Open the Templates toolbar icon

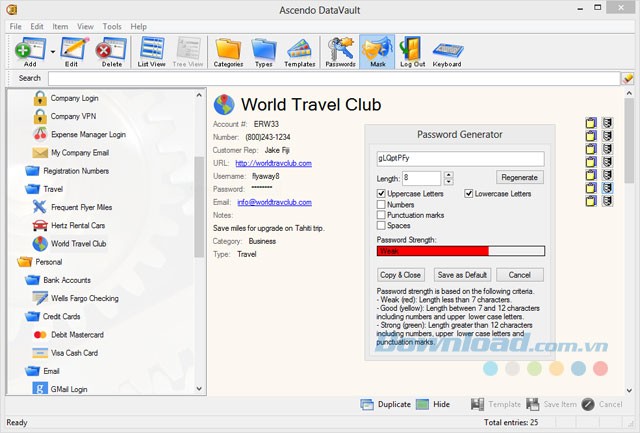tap(300, 47)
